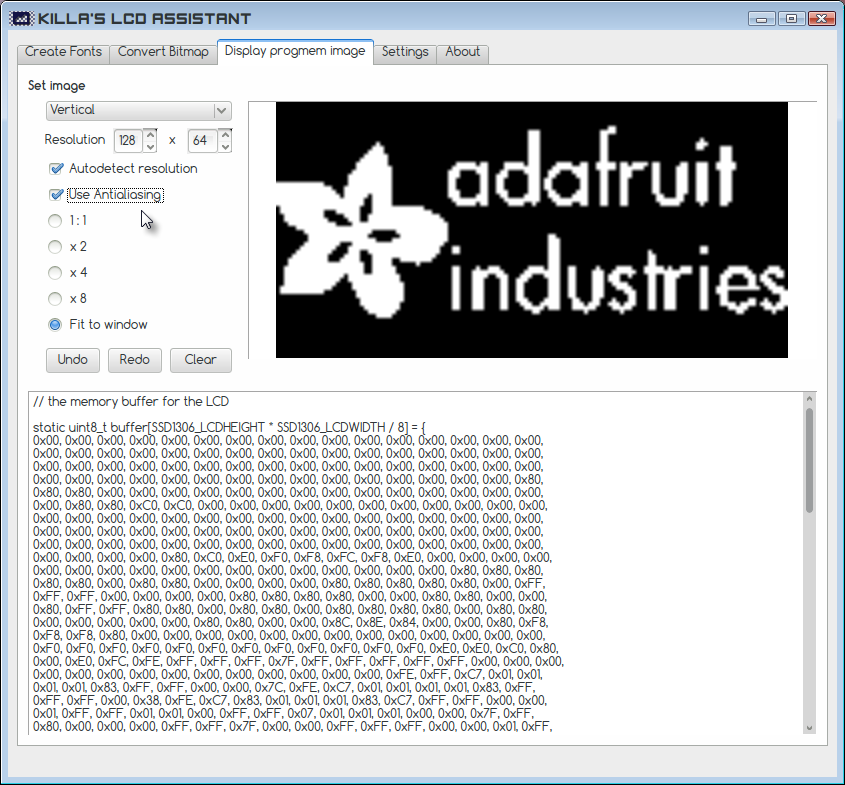The width and height of the screenshot is (845, 785).
Task: Click the adafruit industries preview image
Action: pos(532,230)
